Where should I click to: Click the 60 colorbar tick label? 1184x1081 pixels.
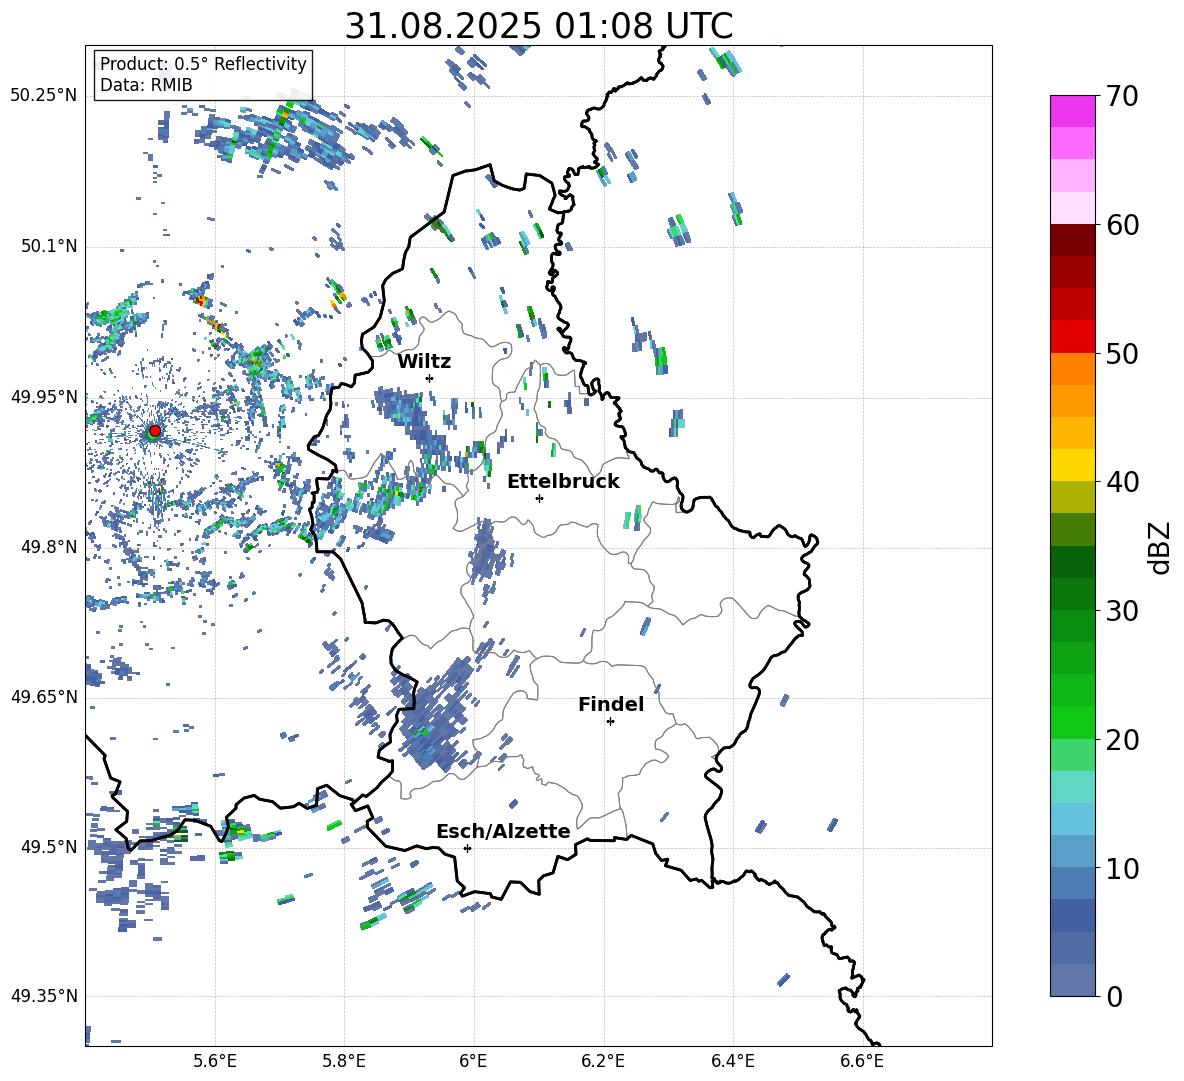click(1121, 225)
